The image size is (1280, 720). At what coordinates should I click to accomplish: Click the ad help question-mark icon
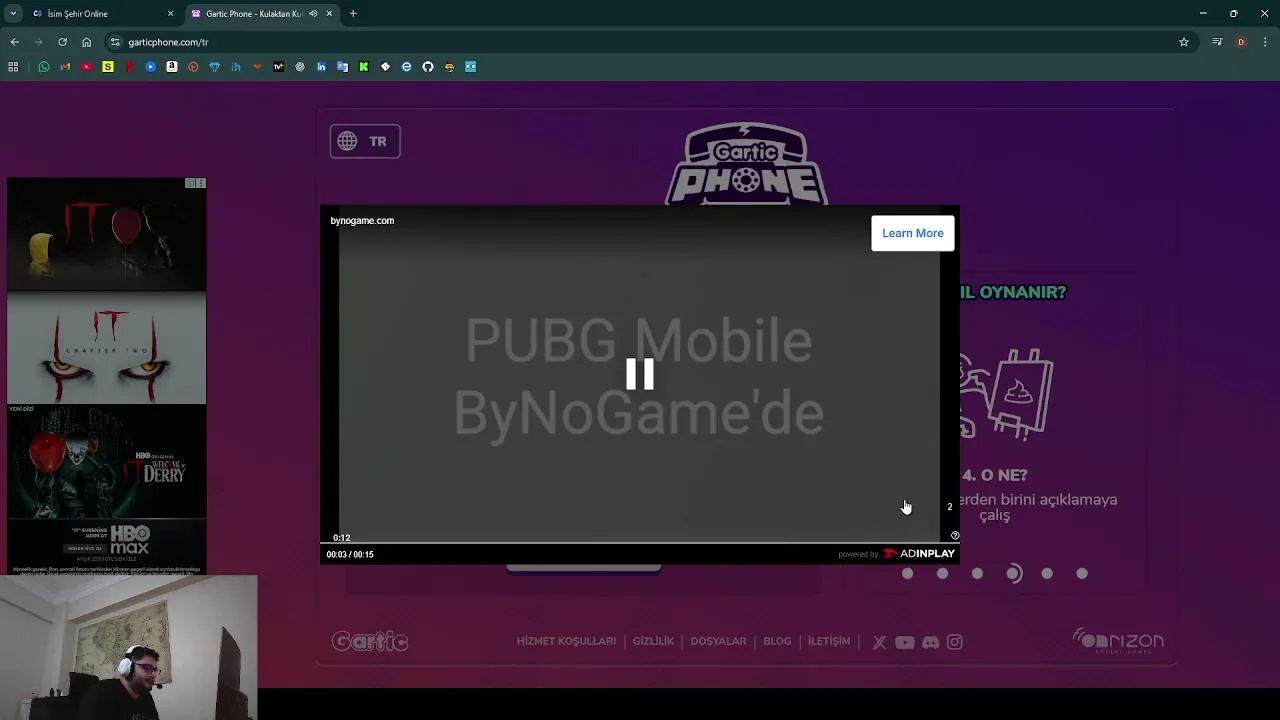coord(955,536)
